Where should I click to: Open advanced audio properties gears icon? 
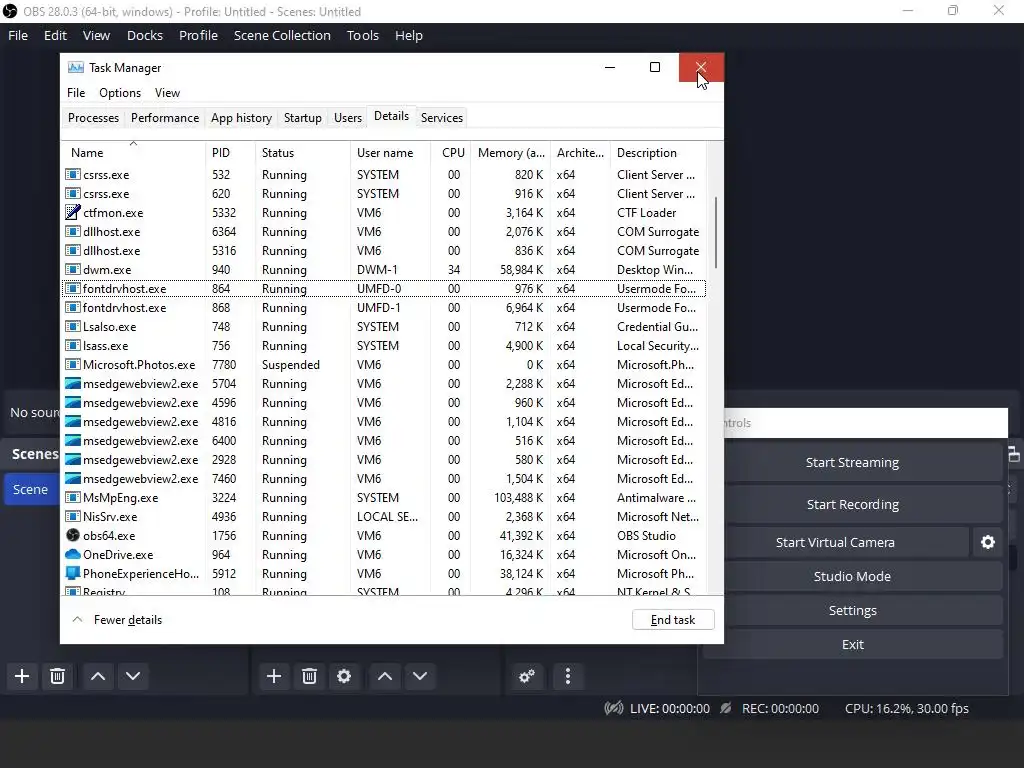[527, 676]
